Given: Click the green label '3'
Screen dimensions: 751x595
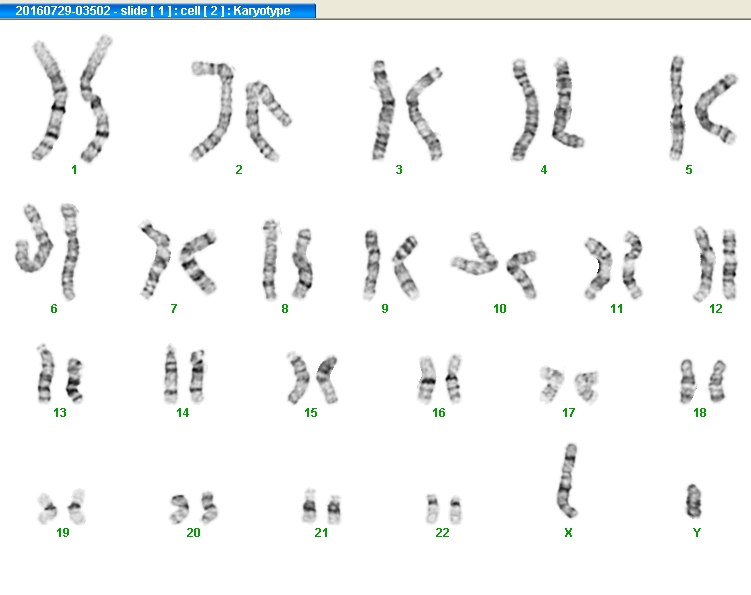Looking at the screenshot, I should click(x=399, y=170).
